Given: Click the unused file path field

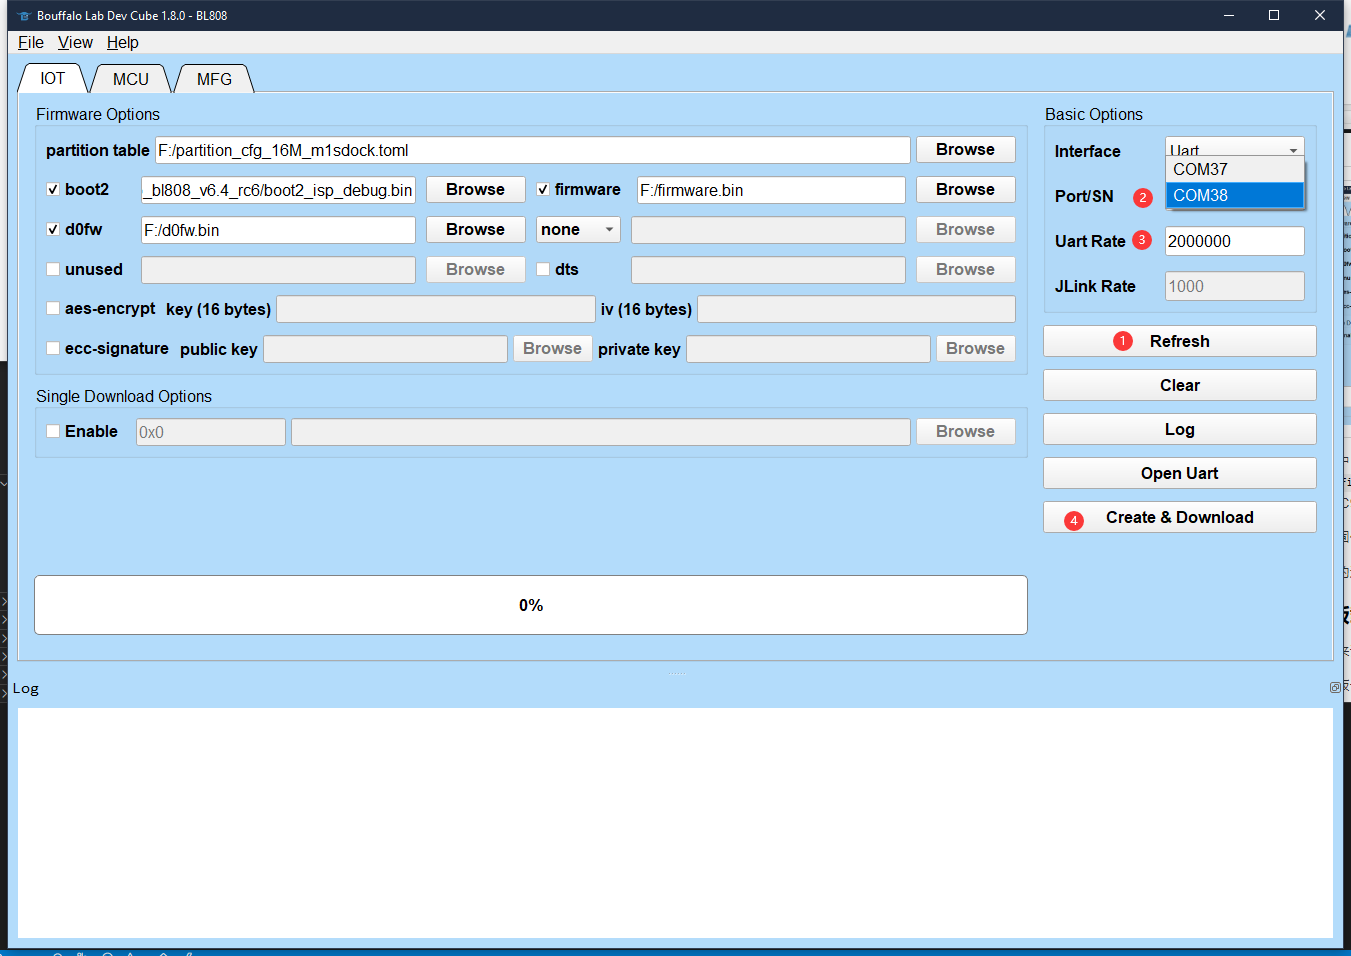Looking at the screenshot, I should [x=278, y=270].
